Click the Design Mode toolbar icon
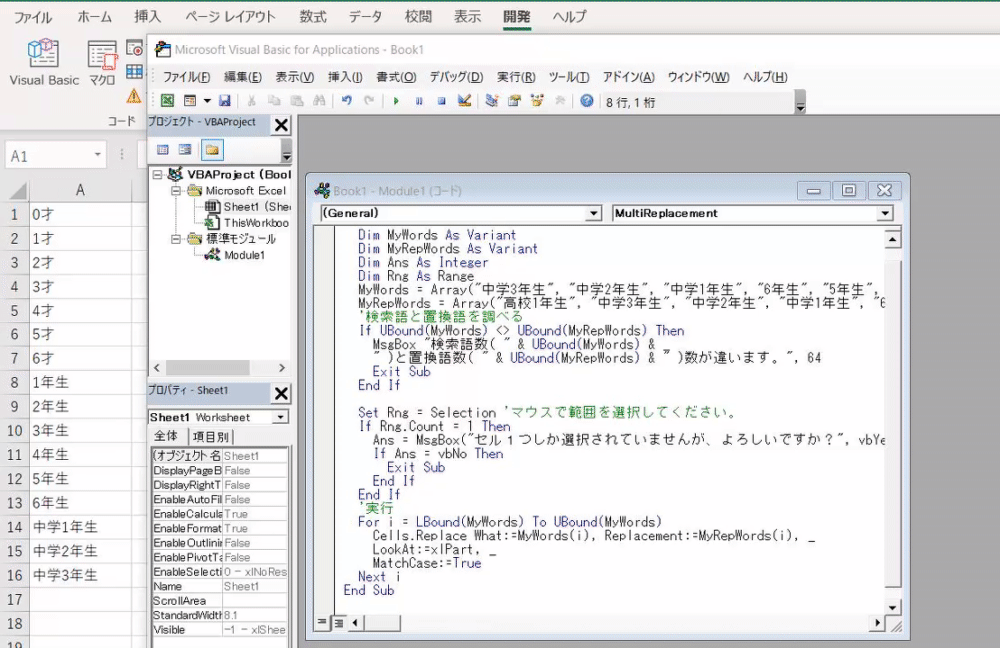The height and width of the screenshot is (648, 1000). 464,101
